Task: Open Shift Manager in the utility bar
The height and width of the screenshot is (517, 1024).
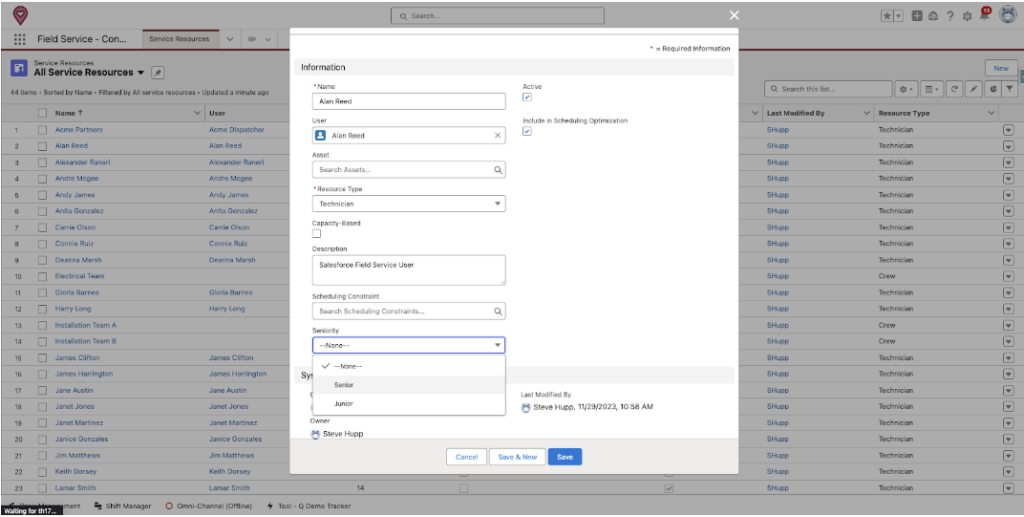Action: (x=123, y=506)
